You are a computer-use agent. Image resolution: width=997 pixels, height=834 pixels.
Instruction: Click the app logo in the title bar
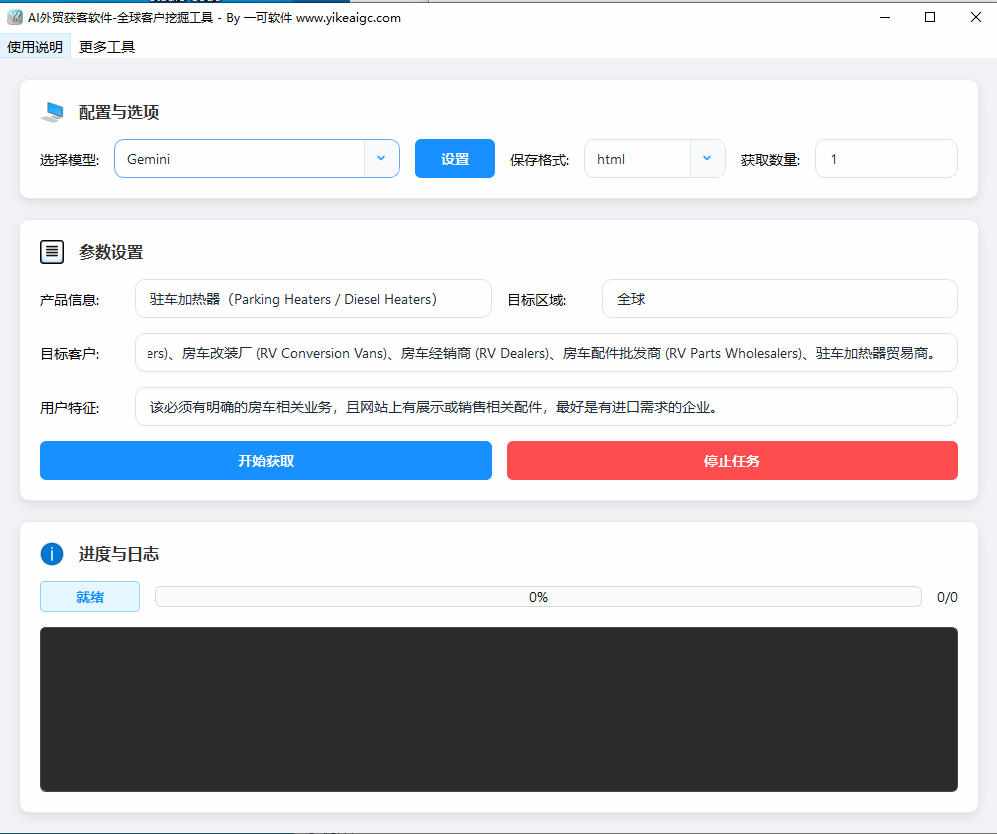point(14,17)
